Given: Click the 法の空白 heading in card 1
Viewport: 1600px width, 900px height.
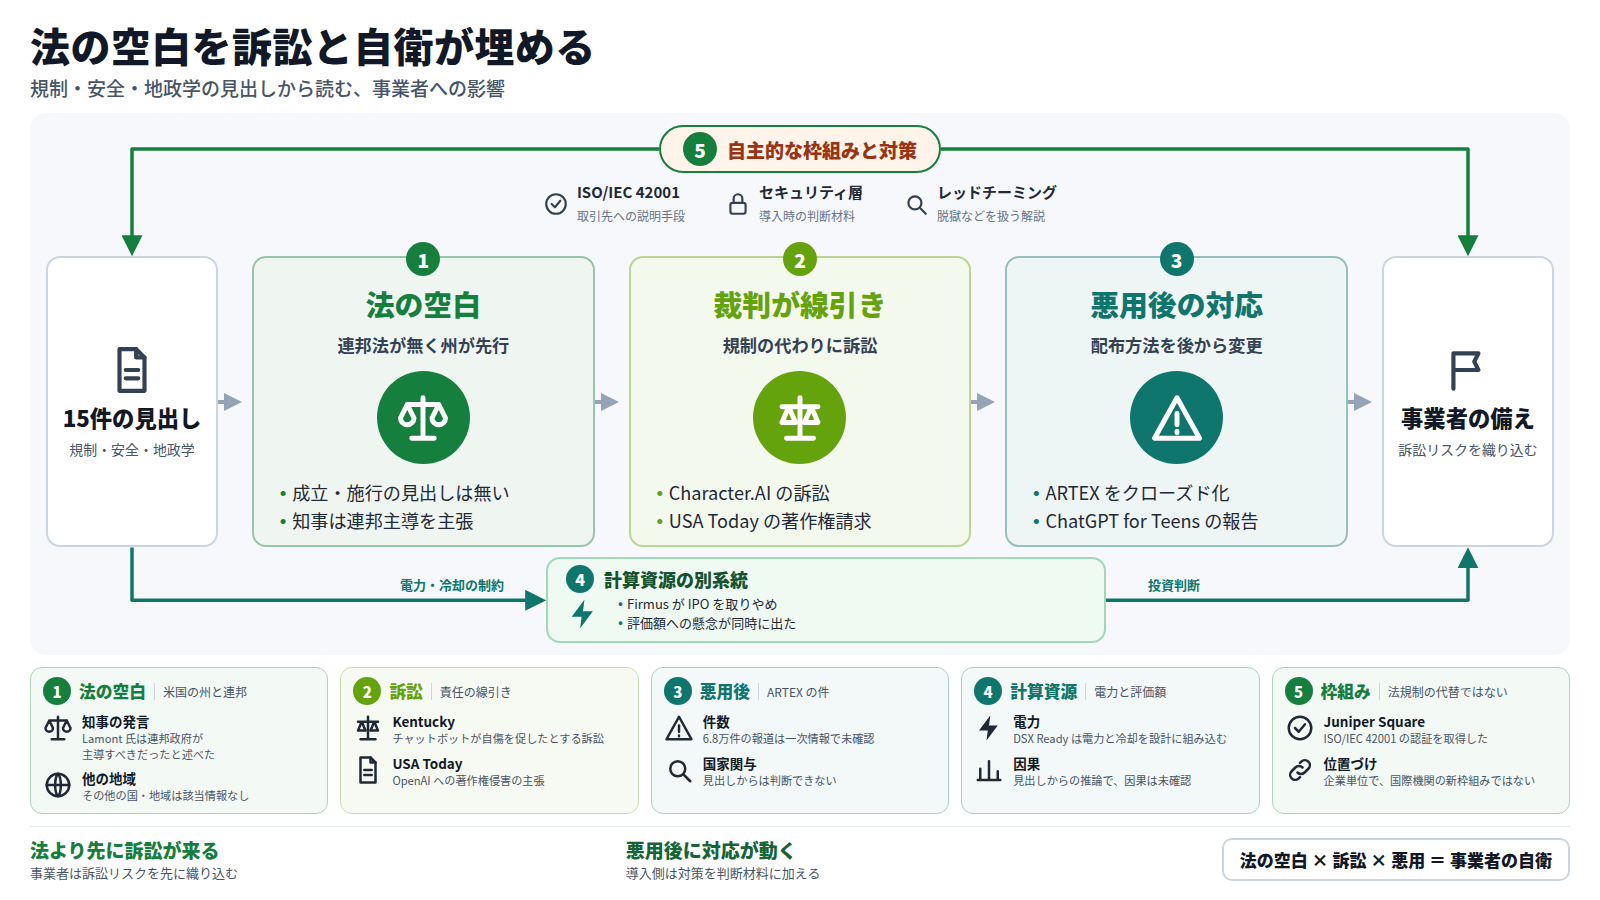Looking at the screenshot, I should (423, 305).
